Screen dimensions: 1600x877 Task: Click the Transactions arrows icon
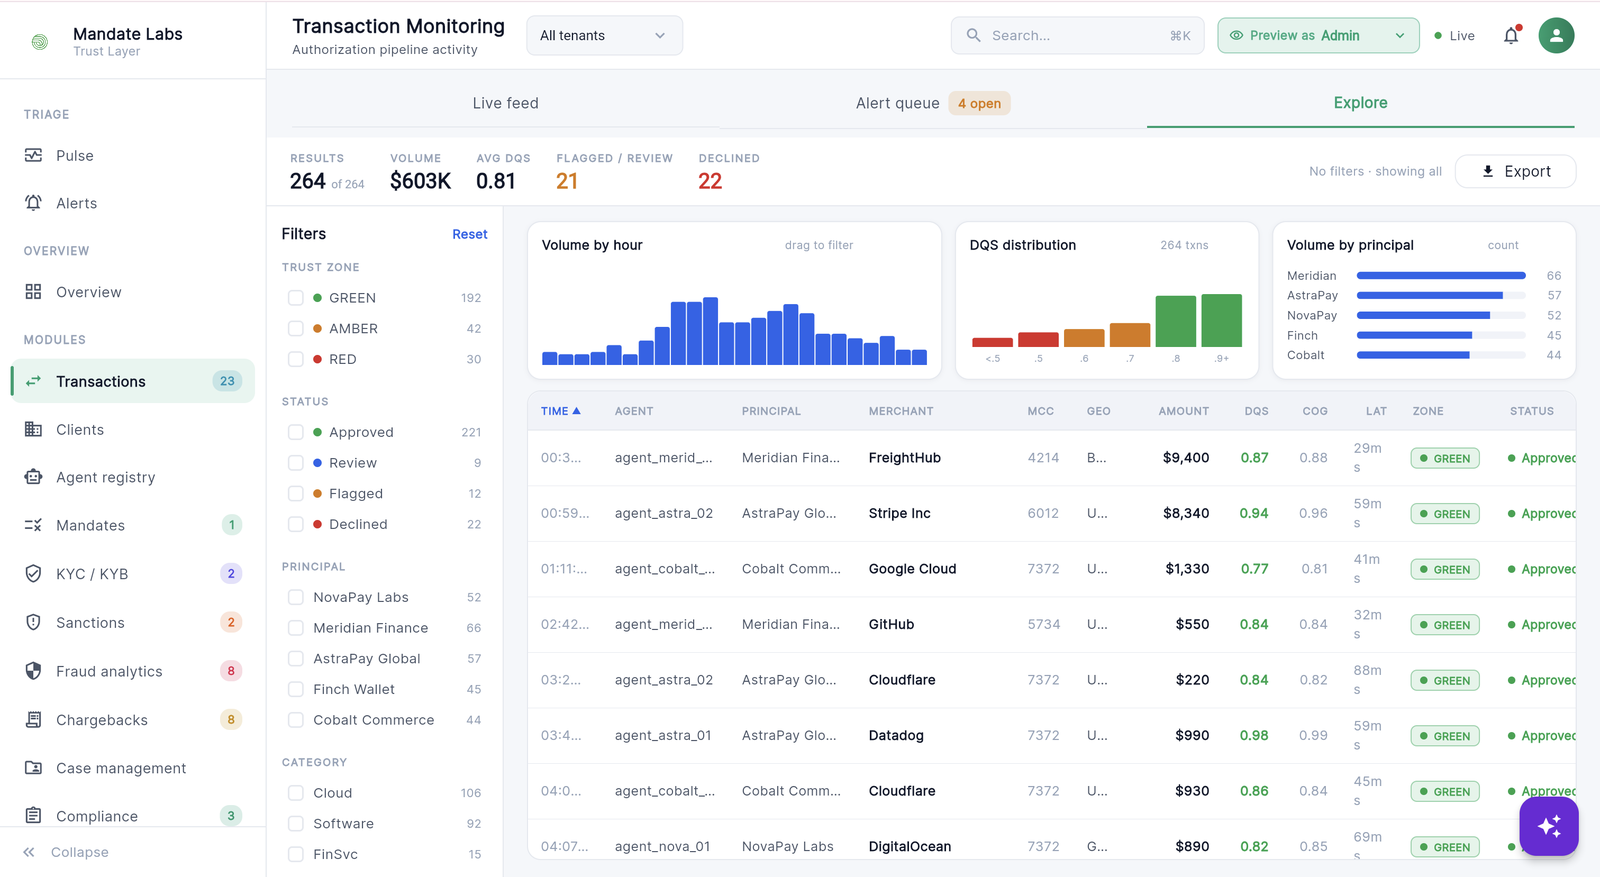33,381
